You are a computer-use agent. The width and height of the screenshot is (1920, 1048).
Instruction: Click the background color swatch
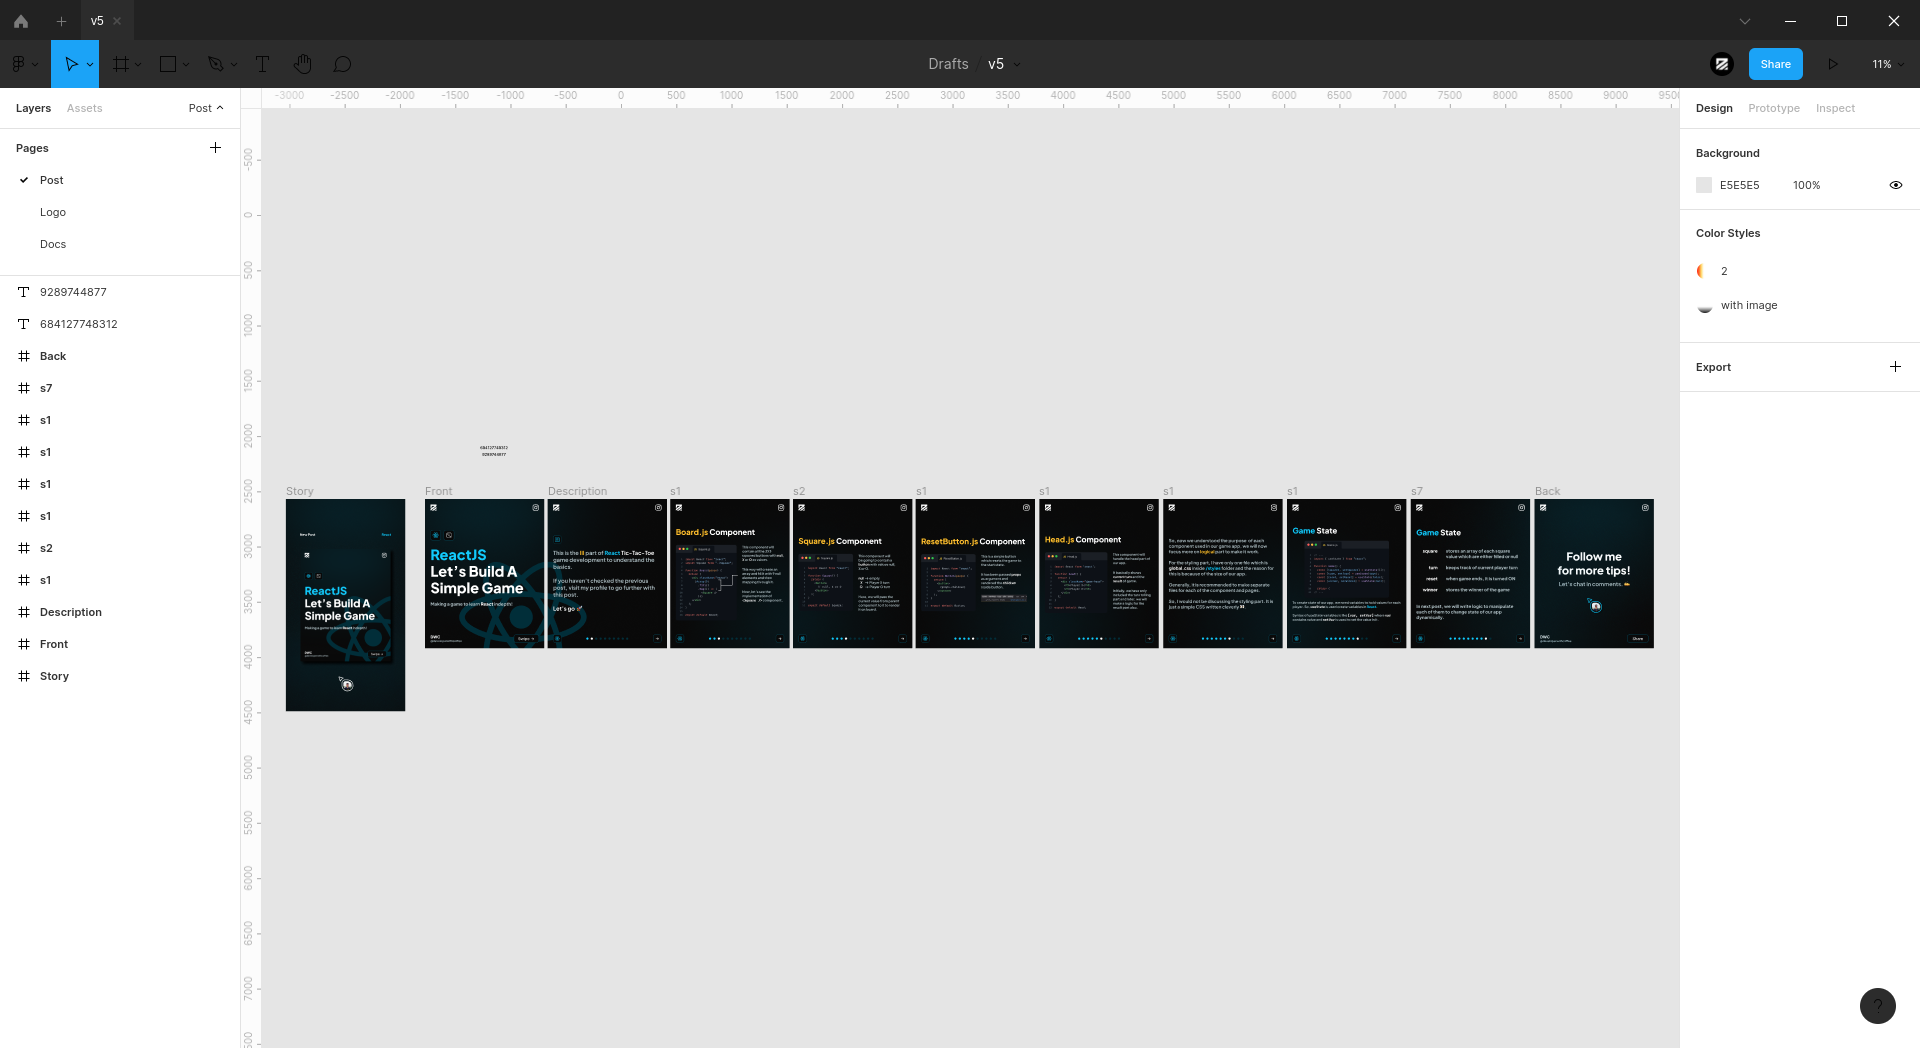click(x=1704, y=185)
